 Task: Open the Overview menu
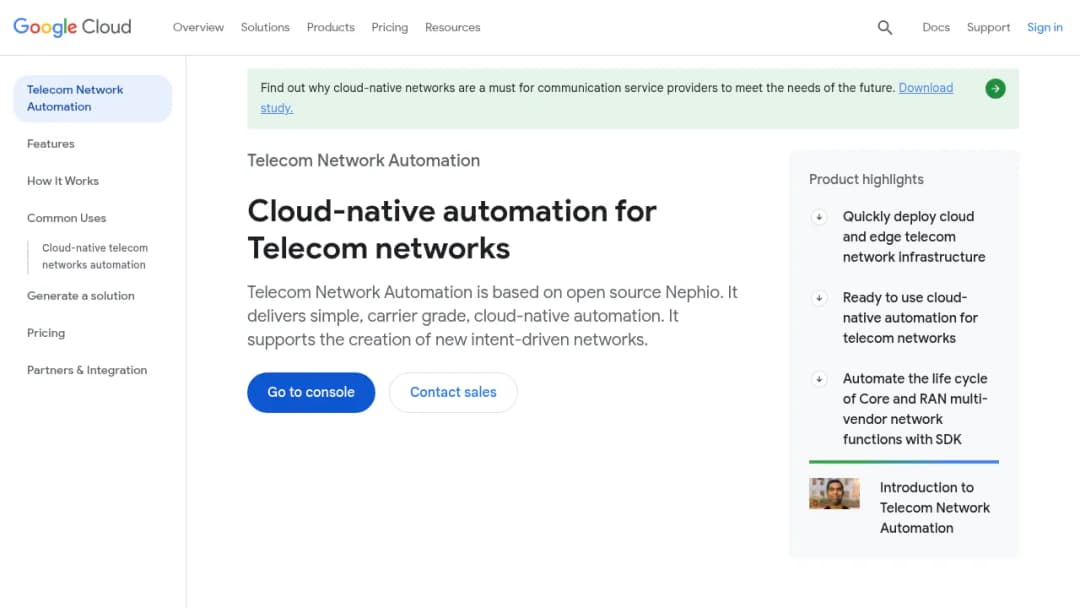point(198,27)
